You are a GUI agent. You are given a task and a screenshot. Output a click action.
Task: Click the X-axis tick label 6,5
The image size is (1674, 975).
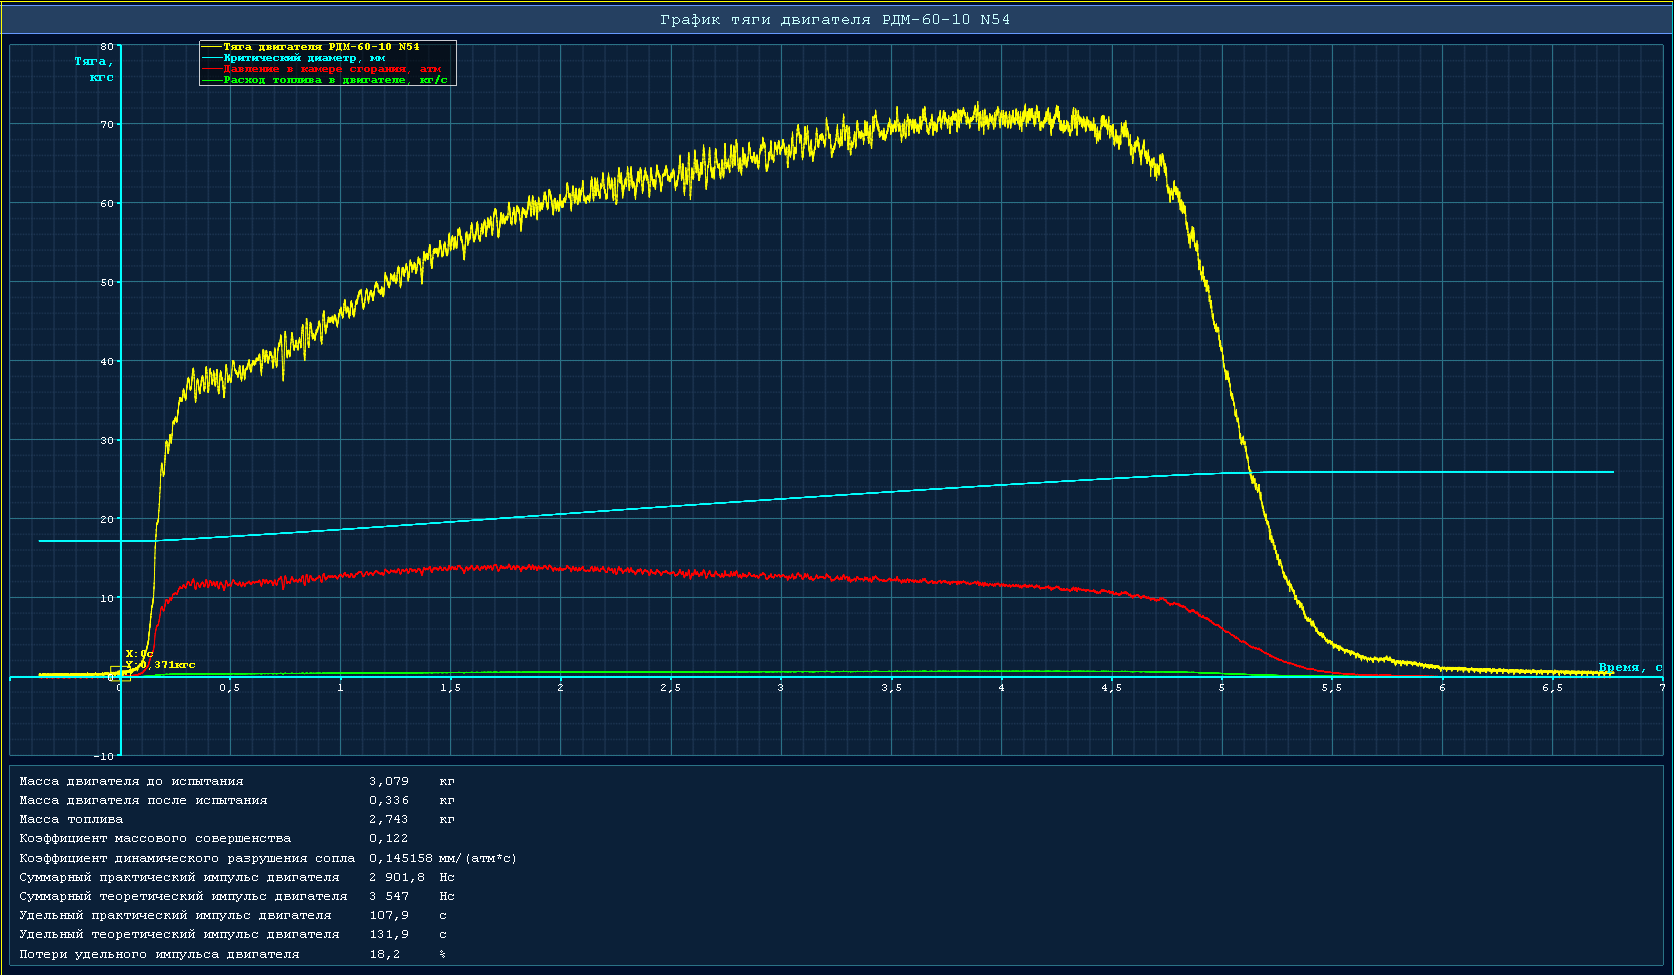(1553, 688)
